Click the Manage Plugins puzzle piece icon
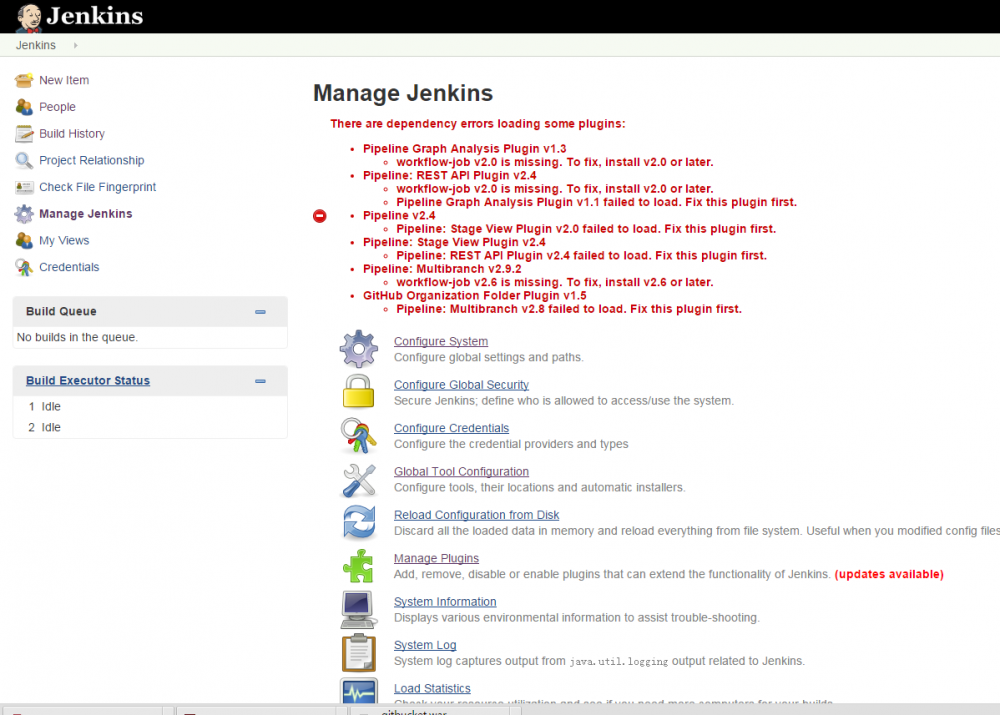Image resolution: width=1000 pixels, height=715 pixels. coord(358,566)
